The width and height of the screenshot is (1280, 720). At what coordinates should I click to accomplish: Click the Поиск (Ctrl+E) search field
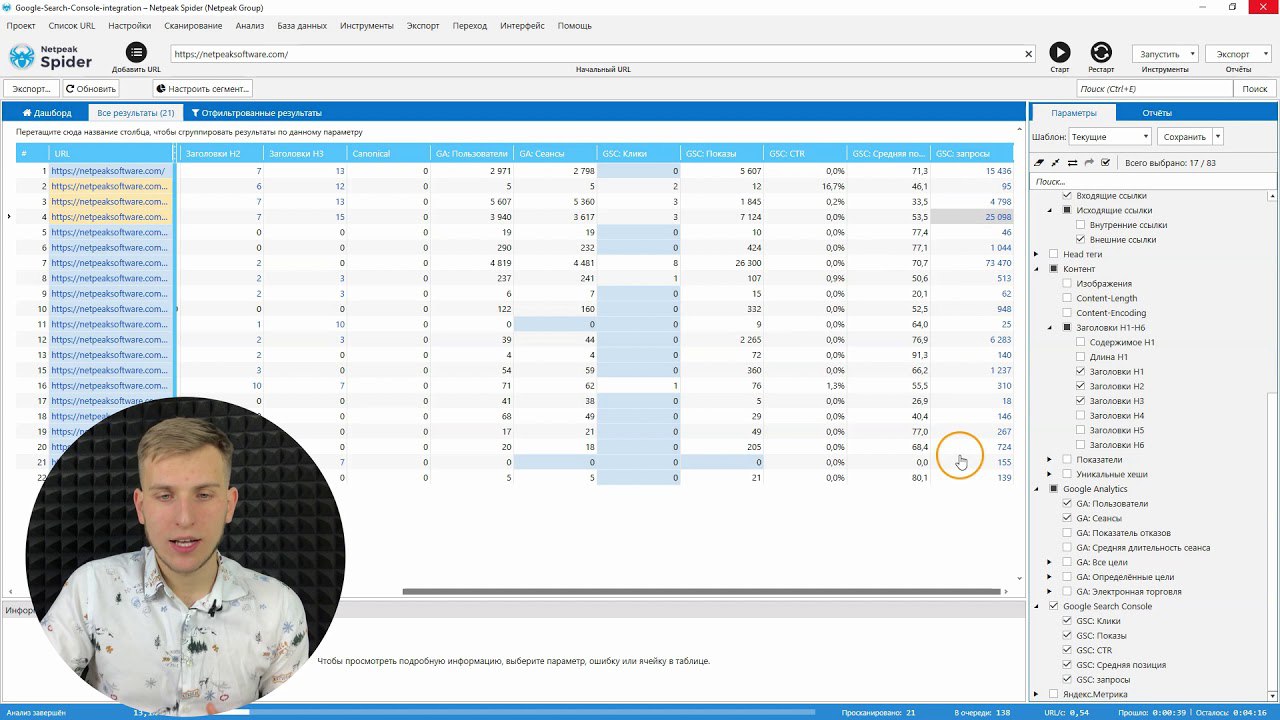click(x=1154, y=89)
